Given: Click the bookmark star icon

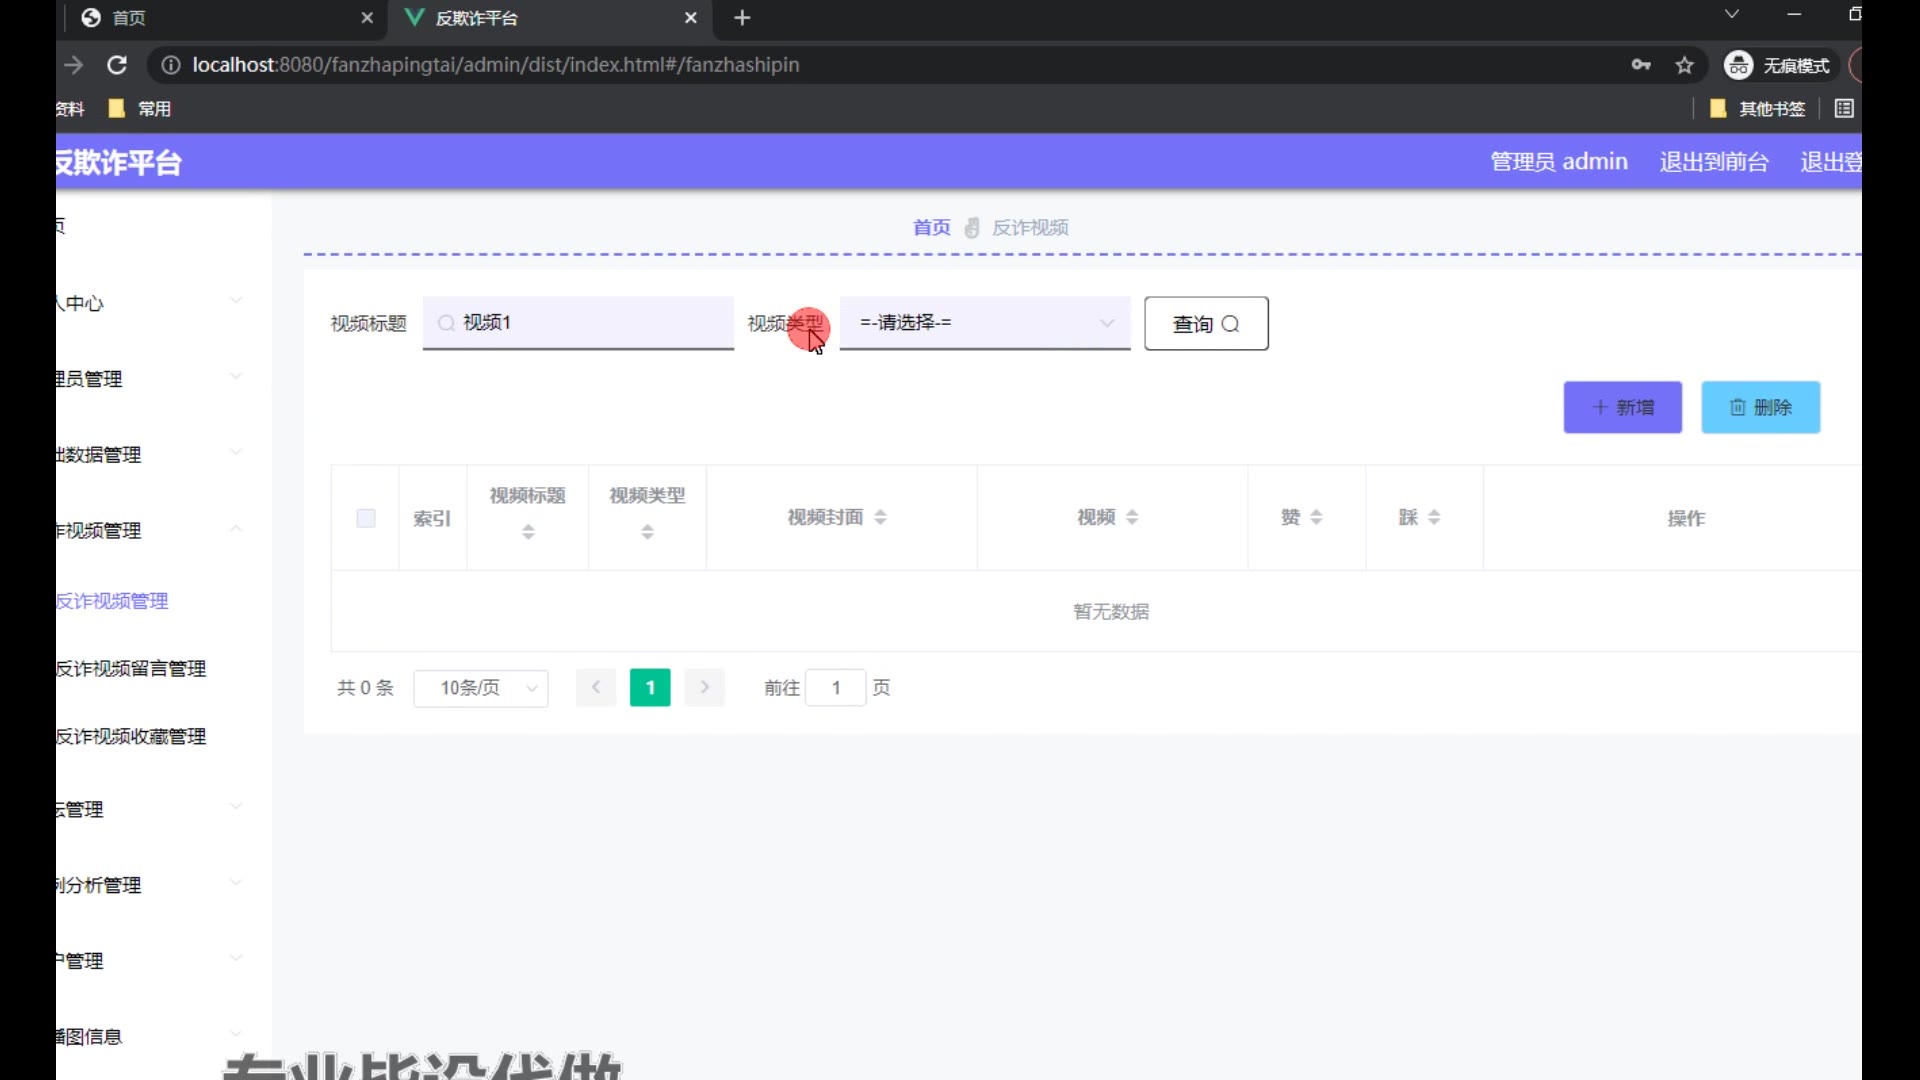Looking at the screenshot, I should tap(1685, 65).
